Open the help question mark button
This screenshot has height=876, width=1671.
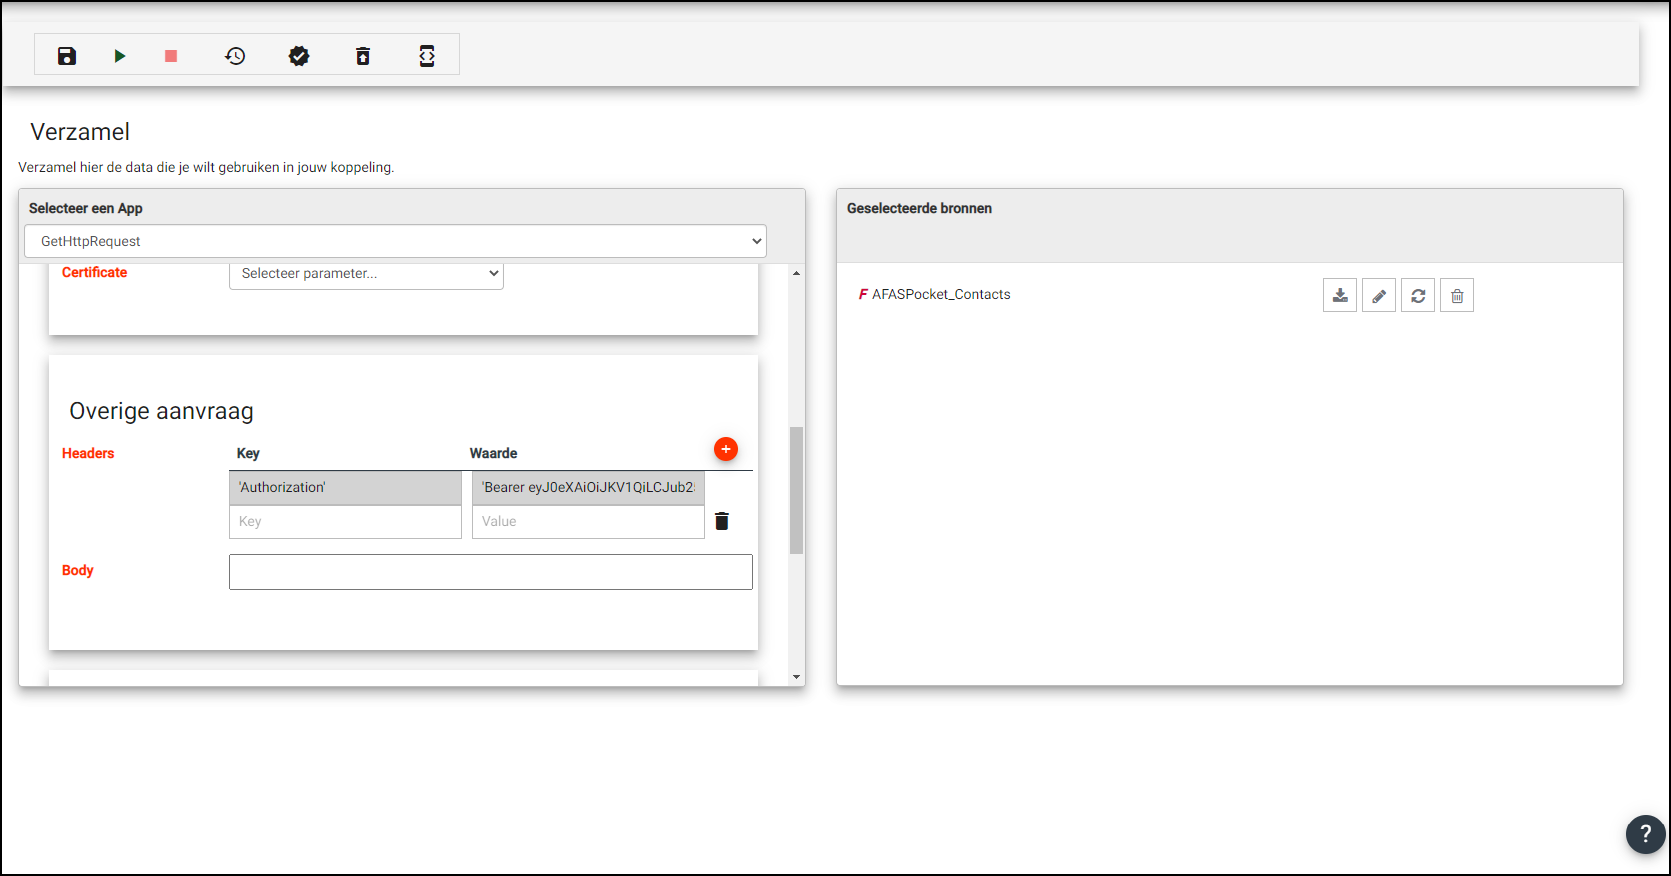pos(1645,834)
